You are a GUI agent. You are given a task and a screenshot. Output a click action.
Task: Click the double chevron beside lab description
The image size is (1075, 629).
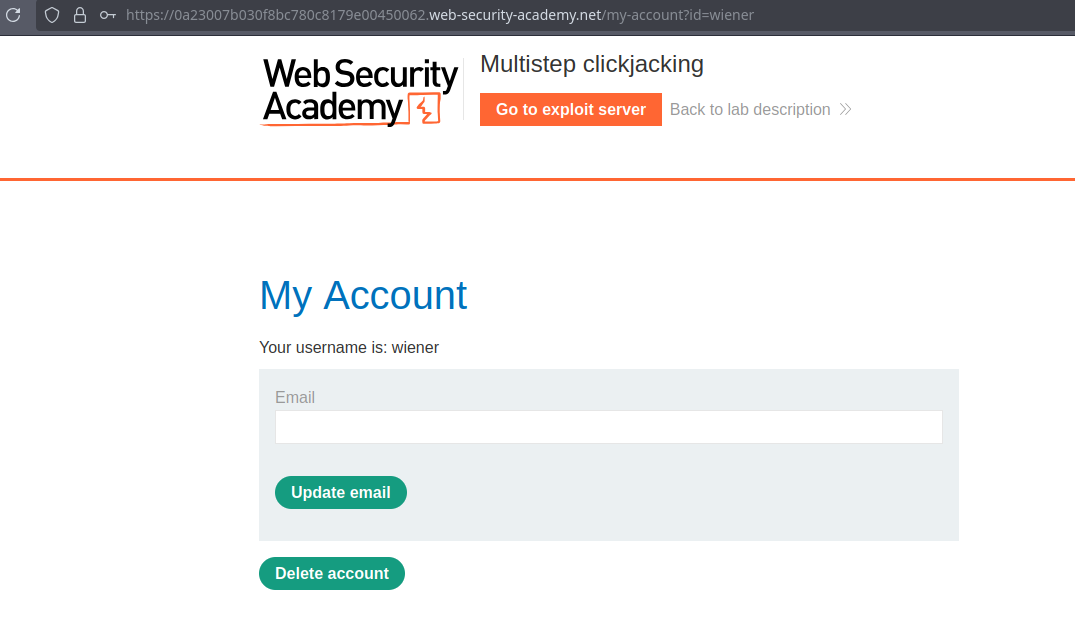click(845, 109)
